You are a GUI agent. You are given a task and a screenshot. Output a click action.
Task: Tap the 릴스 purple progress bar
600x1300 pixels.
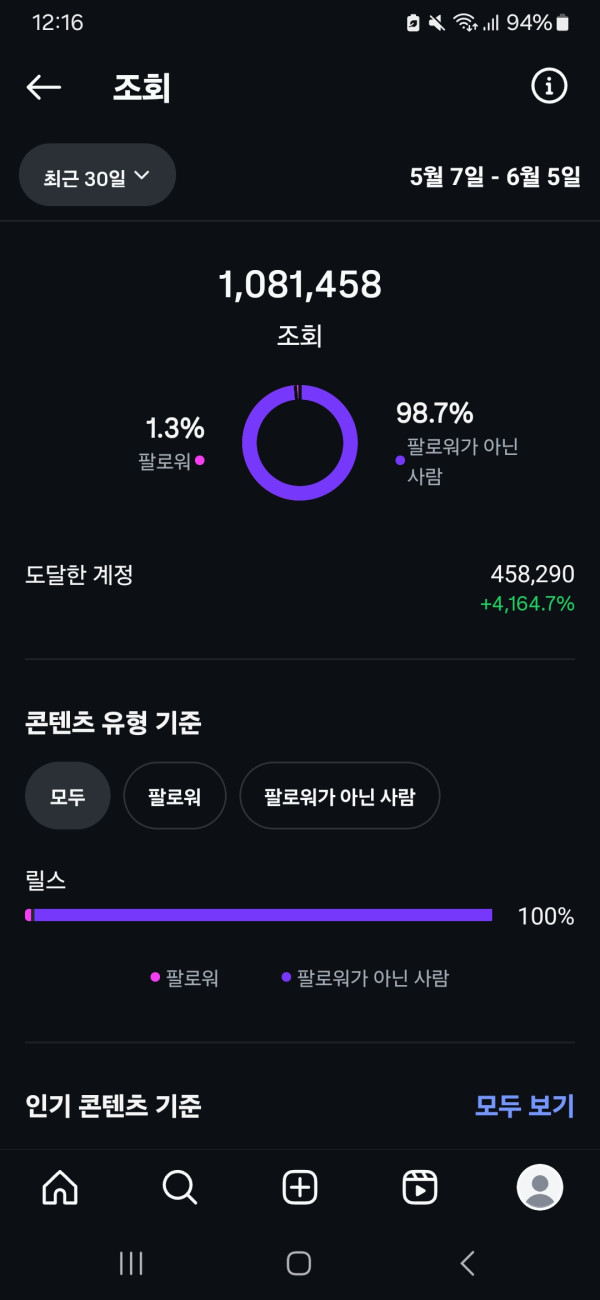click(x=260, y=915)
